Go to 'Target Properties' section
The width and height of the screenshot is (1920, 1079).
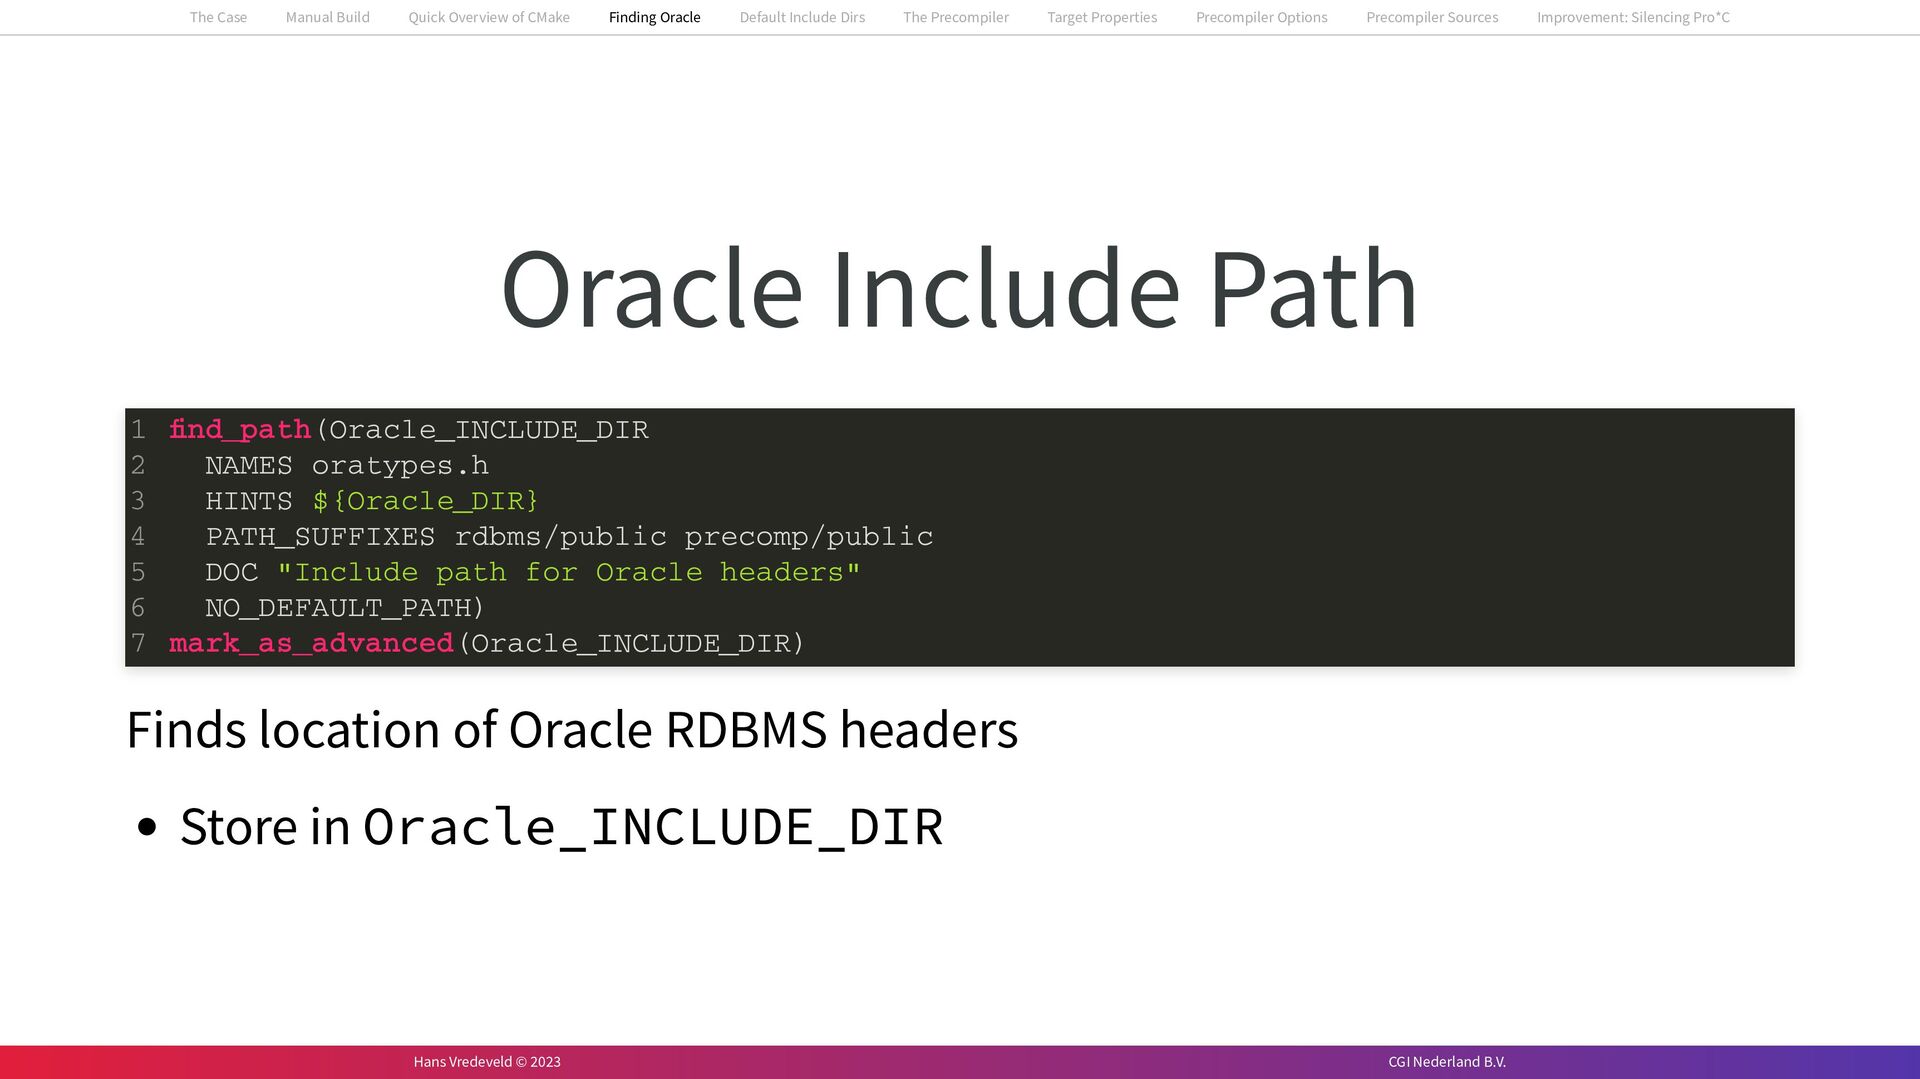pos(1102,17)
